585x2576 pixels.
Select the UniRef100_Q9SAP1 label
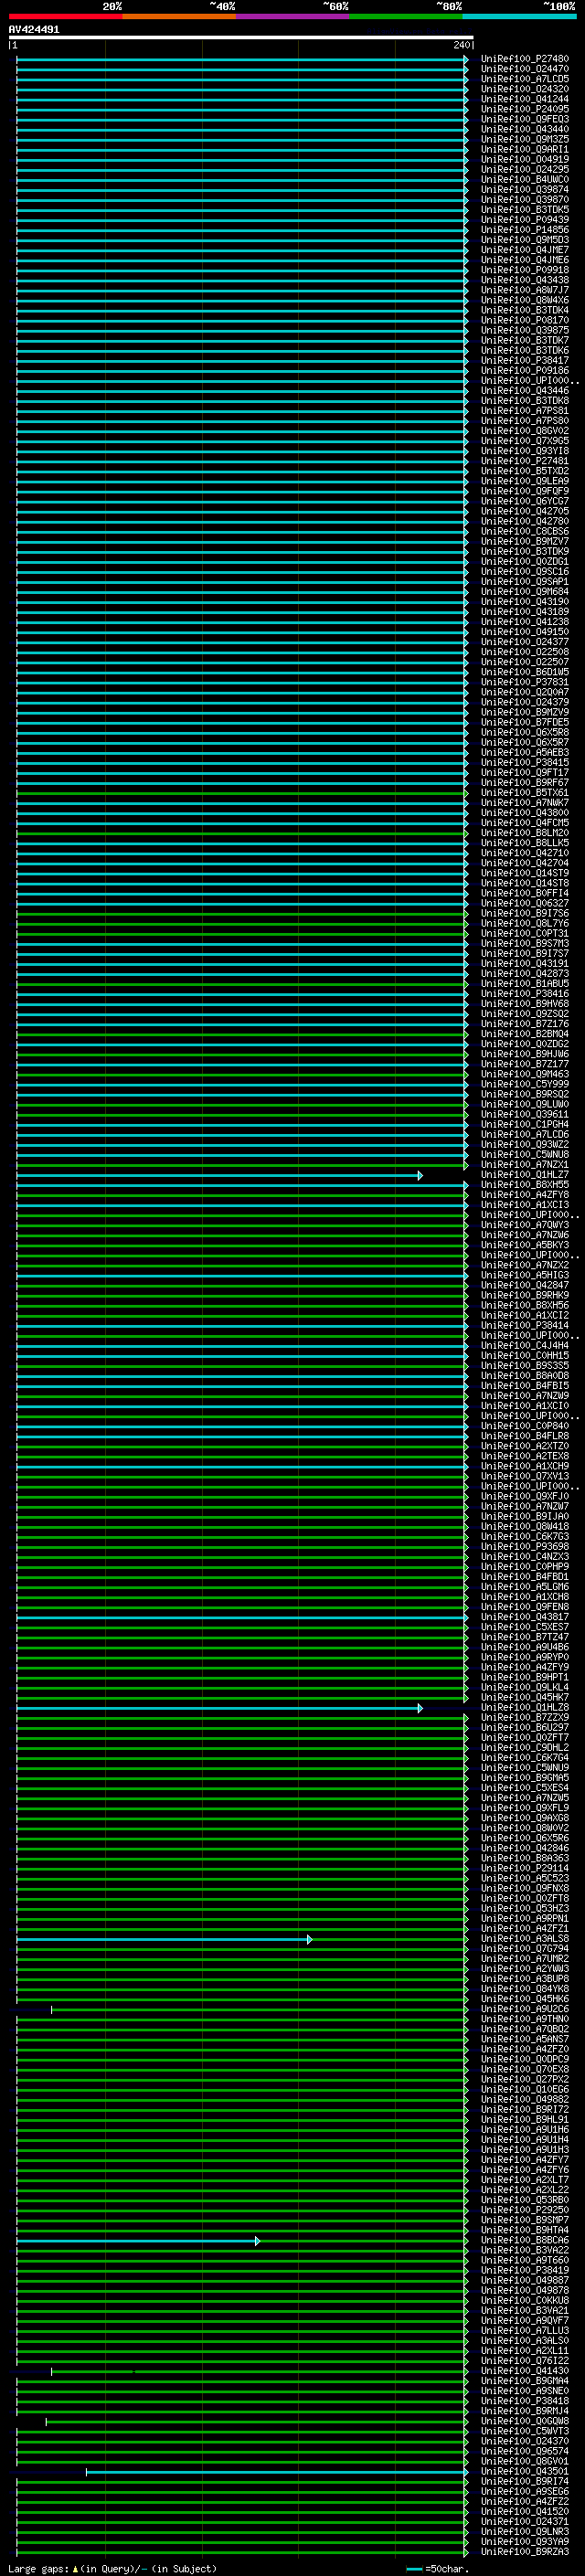[524, 582]
